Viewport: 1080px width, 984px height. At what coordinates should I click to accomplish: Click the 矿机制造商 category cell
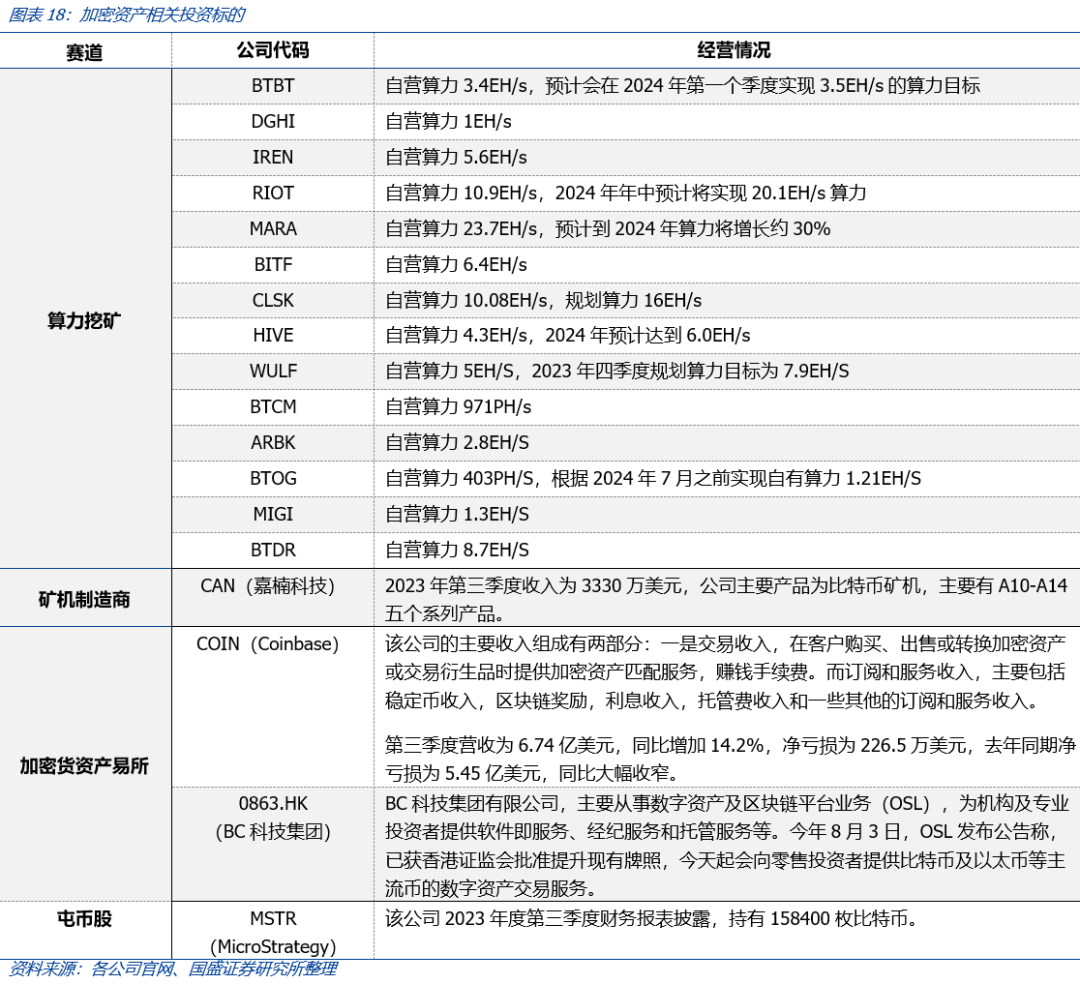click(84, 600)
